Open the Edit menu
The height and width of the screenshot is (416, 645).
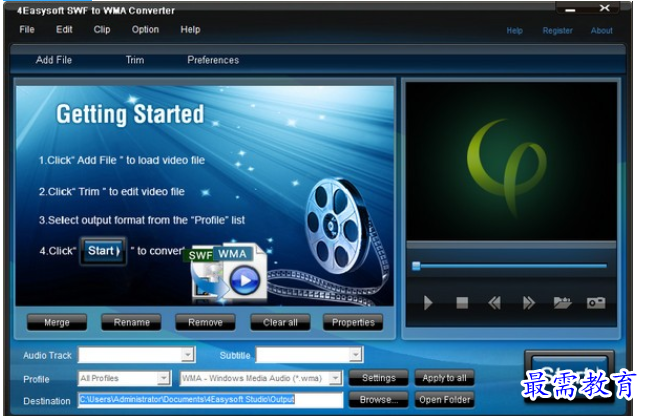(x=64, y=30)
